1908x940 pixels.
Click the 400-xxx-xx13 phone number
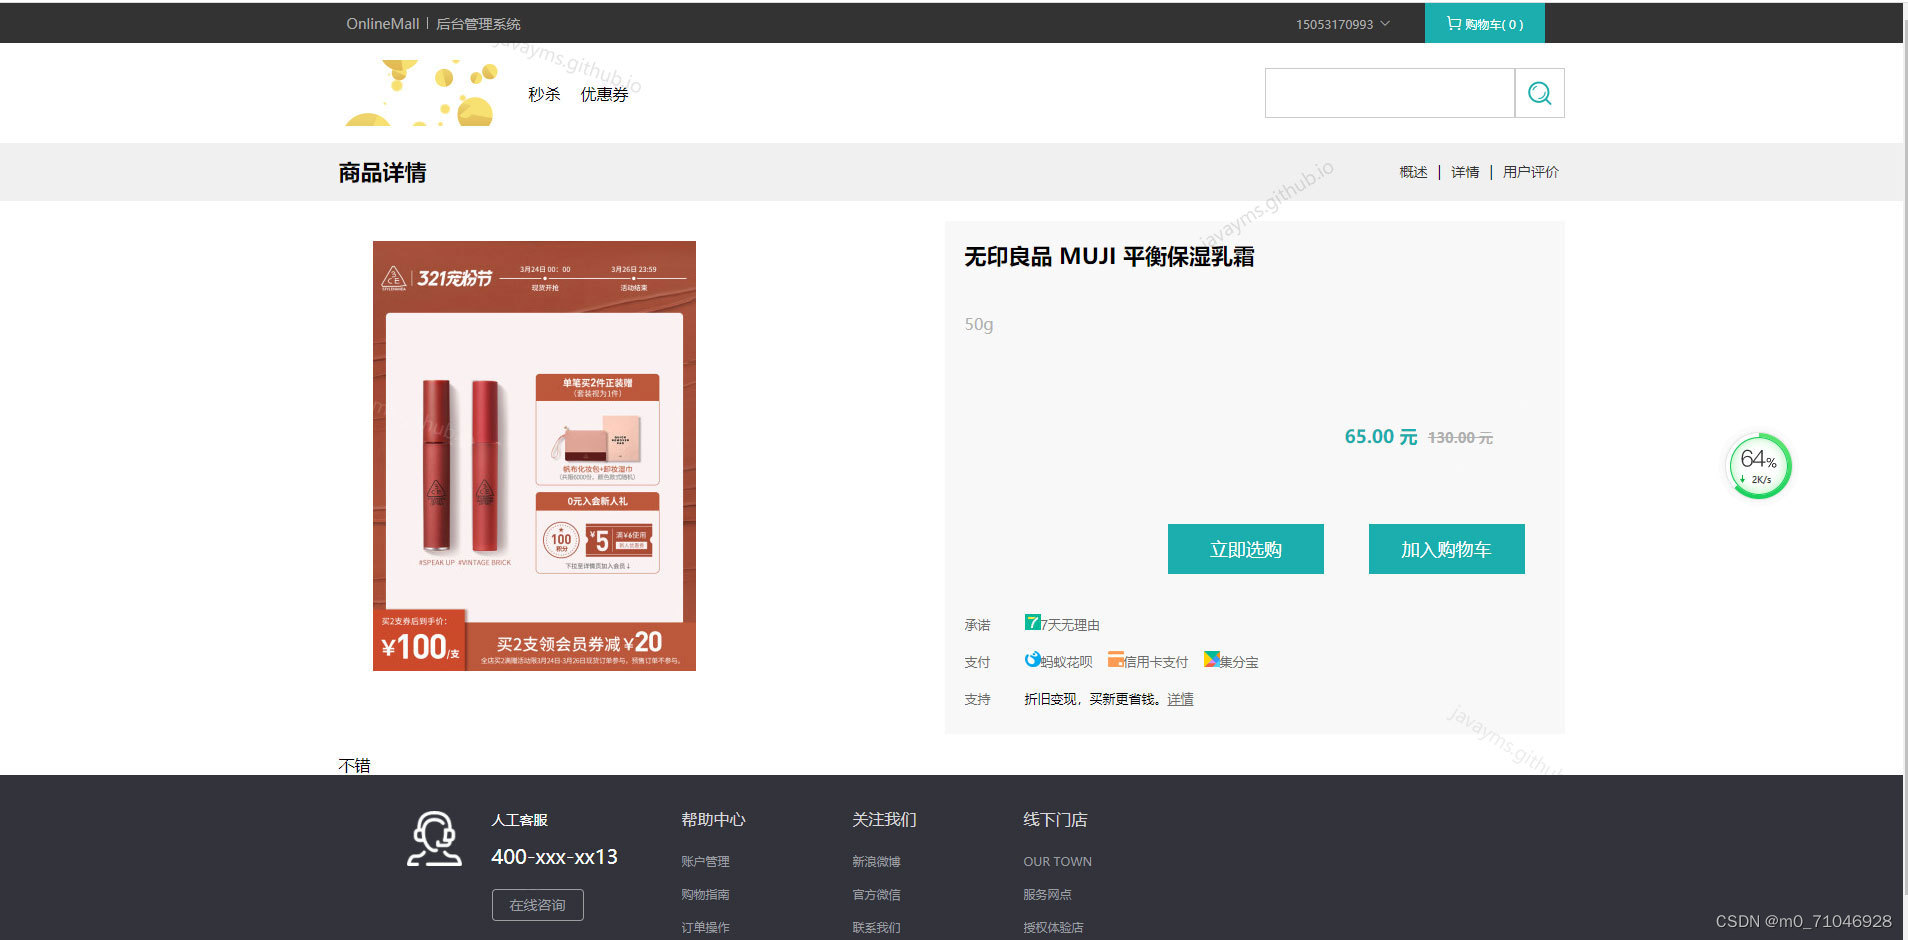554,857
